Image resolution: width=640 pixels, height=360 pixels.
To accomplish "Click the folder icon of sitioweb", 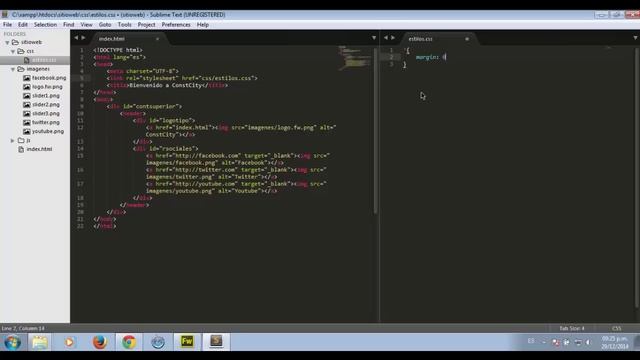I will [x=16, y=42].
